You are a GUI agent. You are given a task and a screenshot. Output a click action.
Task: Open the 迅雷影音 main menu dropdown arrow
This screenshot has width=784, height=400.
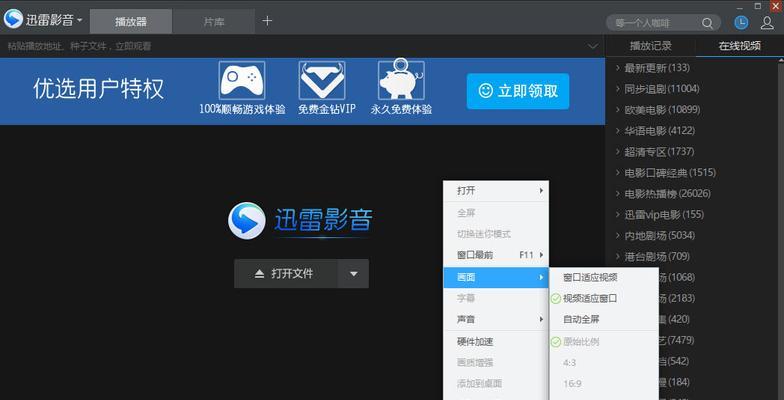(80, 20)
